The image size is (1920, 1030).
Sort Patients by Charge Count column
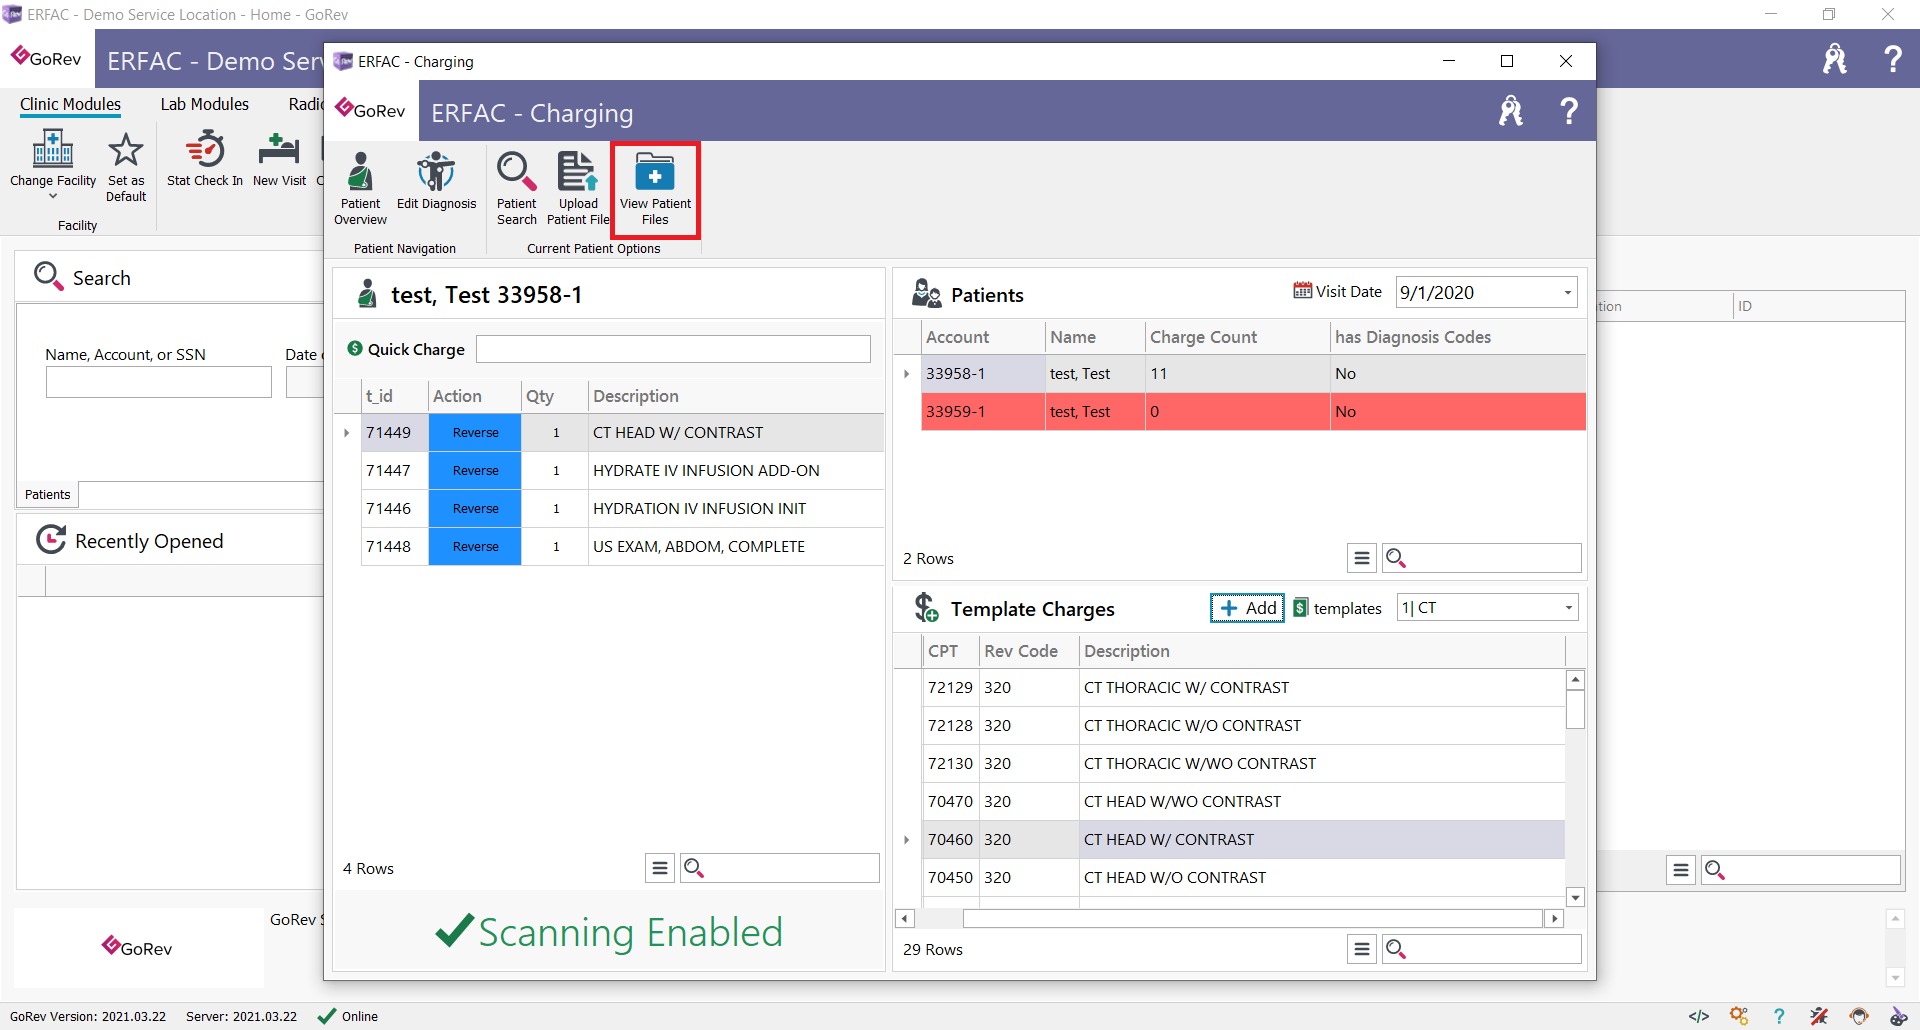(1237, 338)
